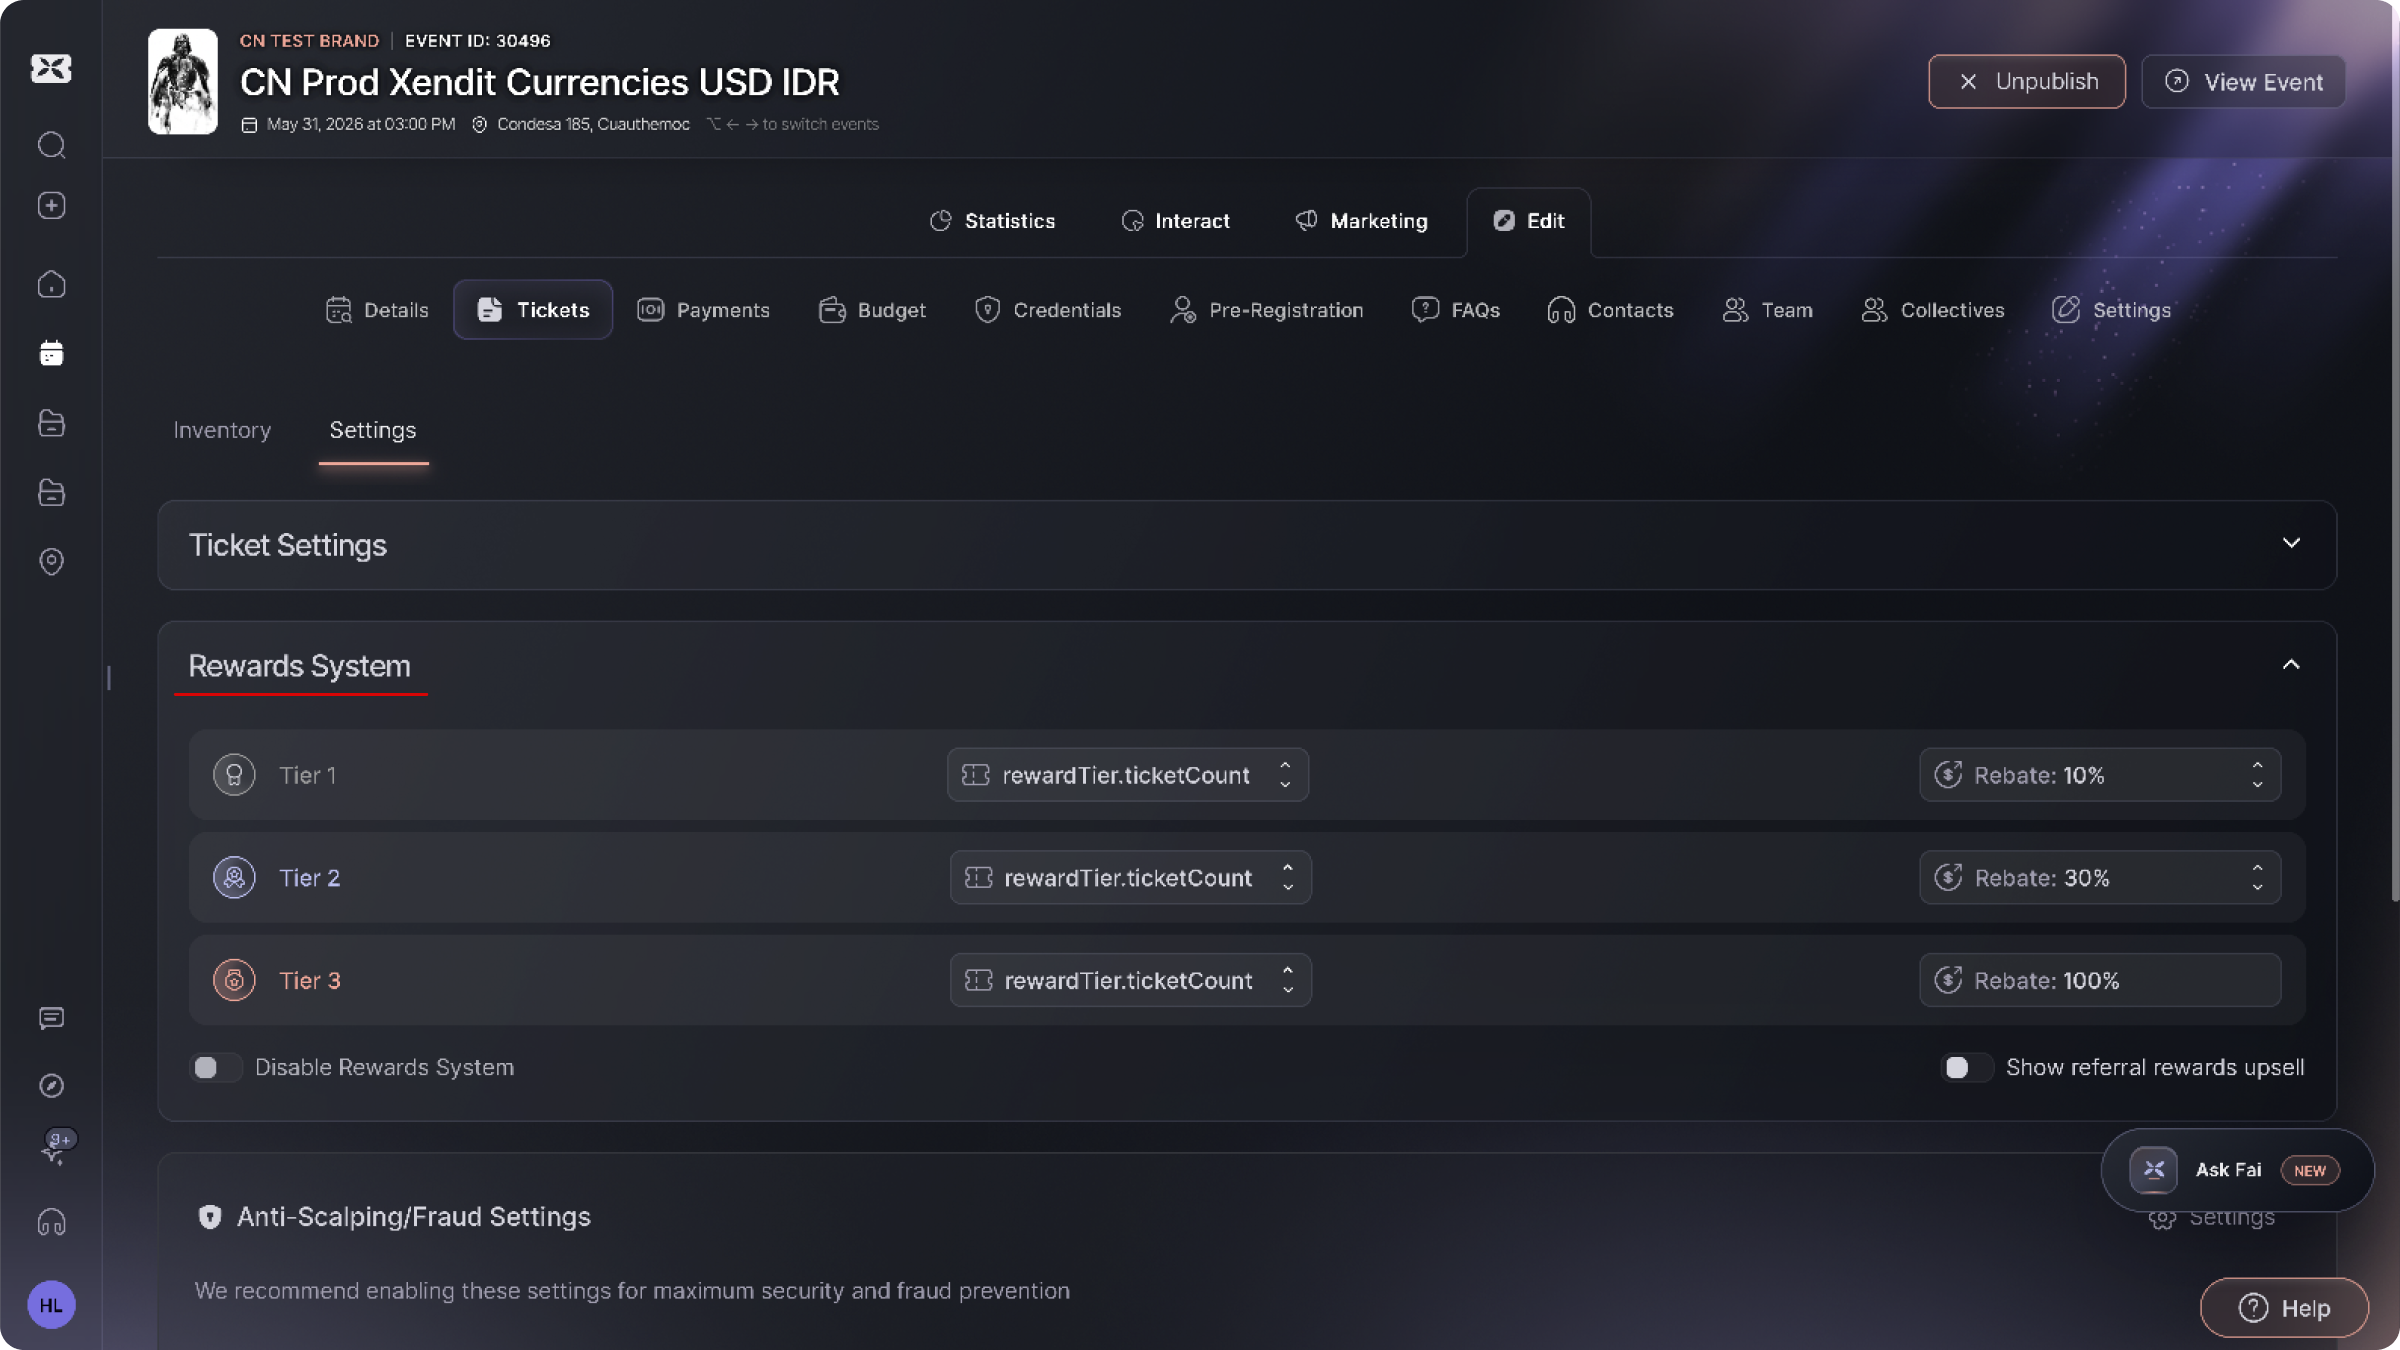Open the Tickets sub-tab
Image resolution: width=2400 pixels, height=1350 pixels.
tap(533, 310)
